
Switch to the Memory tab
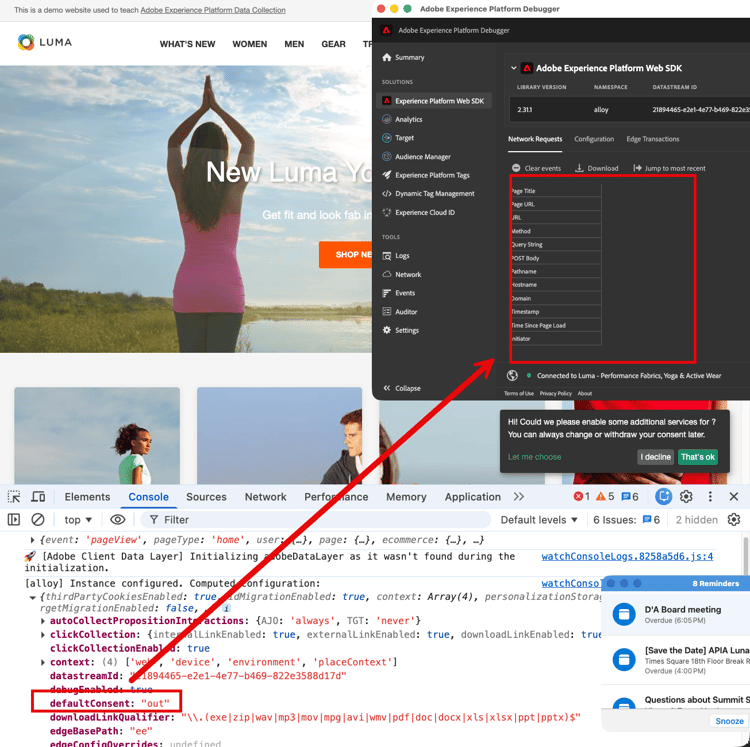coord(406,497)
